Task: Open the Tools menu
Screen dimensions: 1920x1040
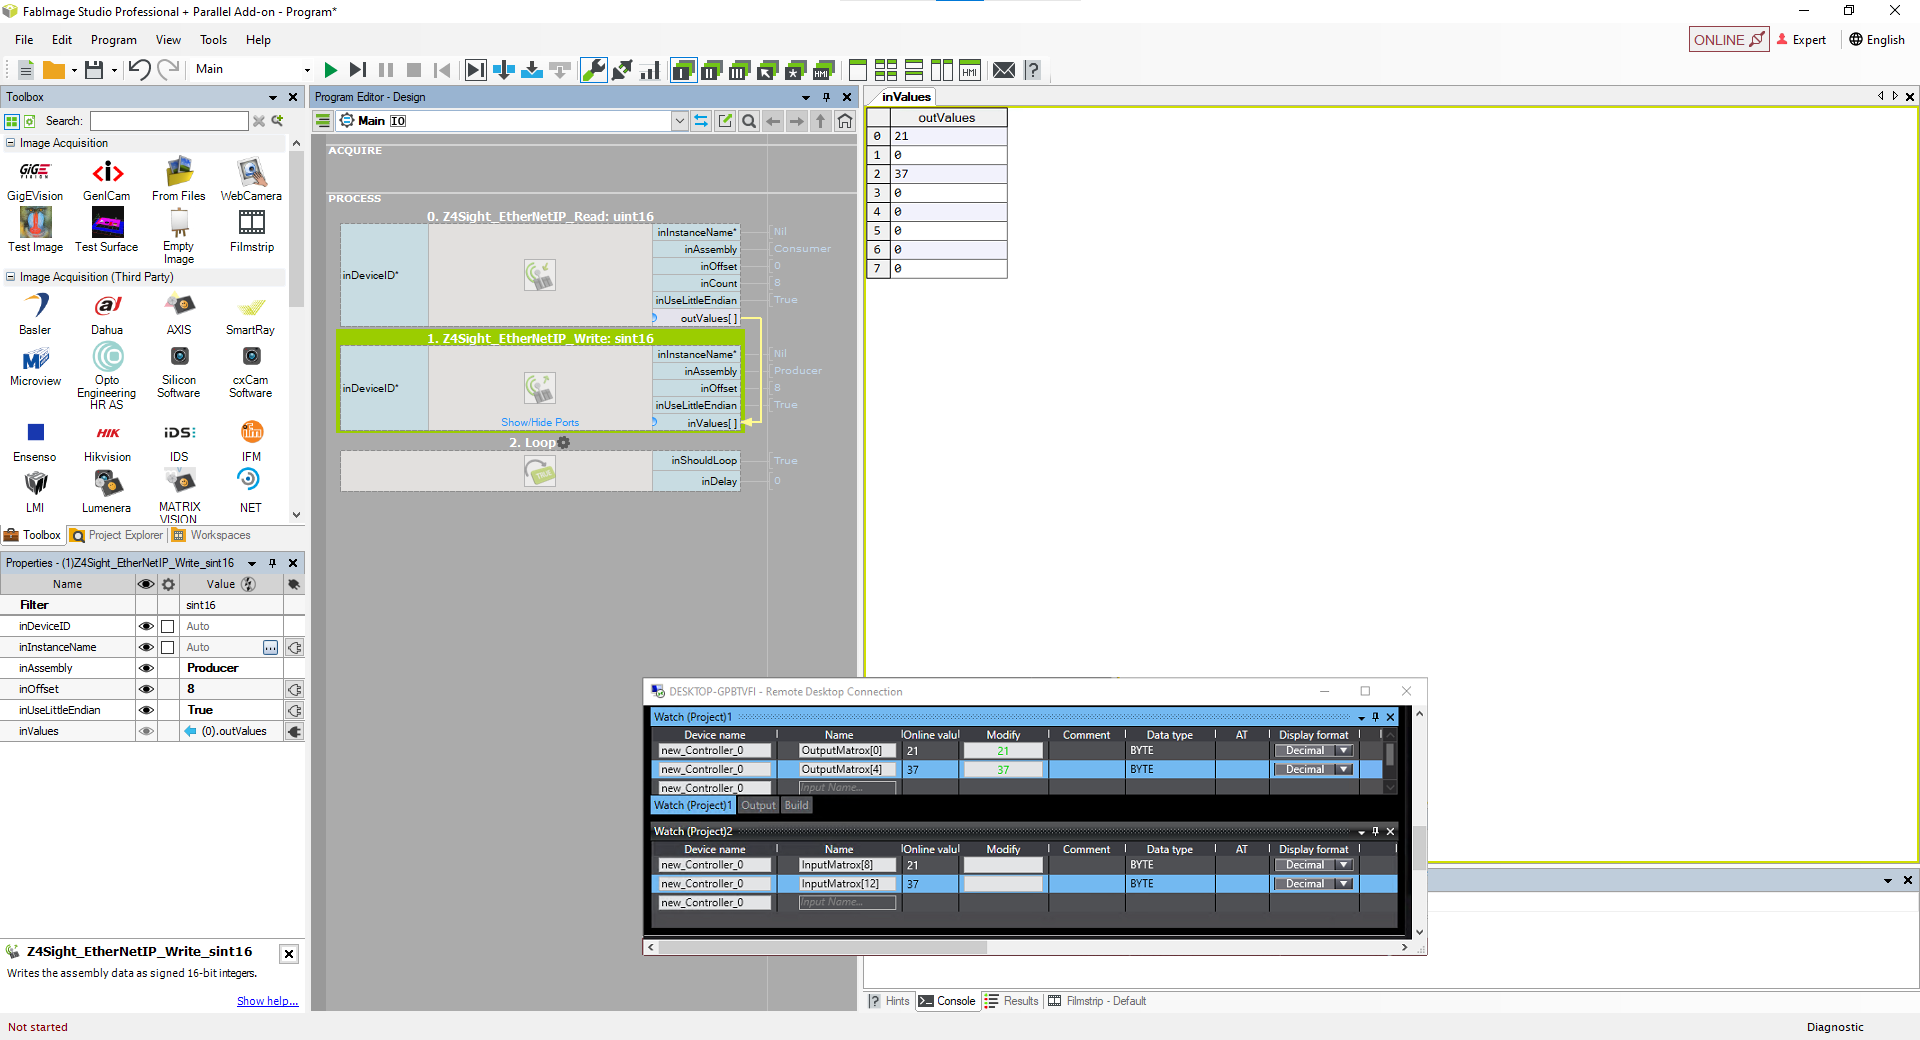Action: (x=213, y=40)
